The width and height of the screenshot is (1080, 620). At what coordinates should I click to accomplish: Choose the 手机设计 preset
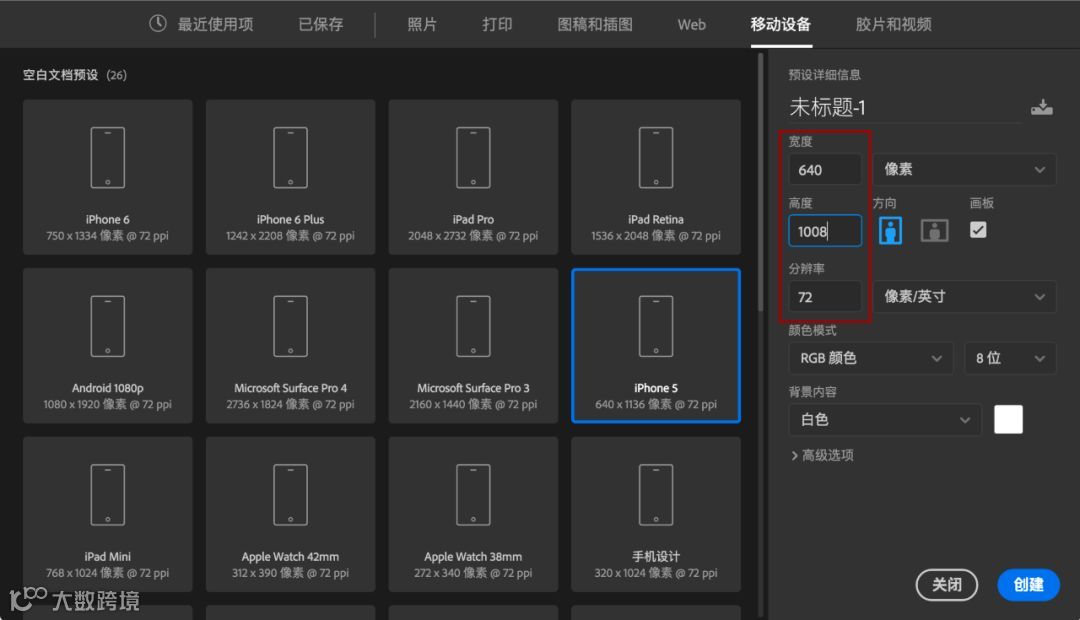pyautogui.click(x=656, y=515)
